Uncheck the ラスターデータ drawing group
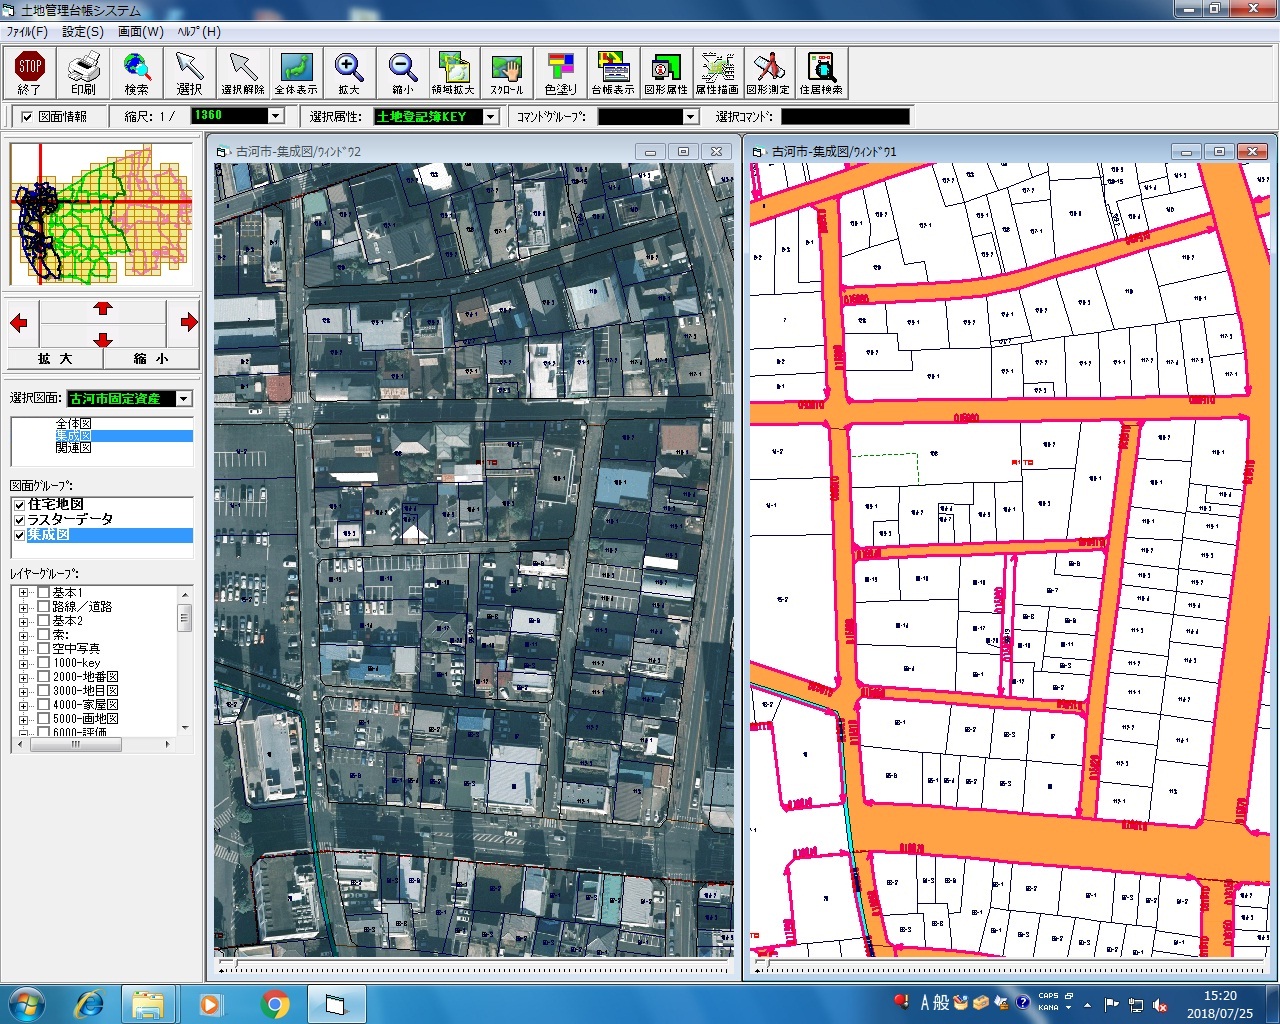This screenshot has width=1280, height=1024. [x=19, y=520]
